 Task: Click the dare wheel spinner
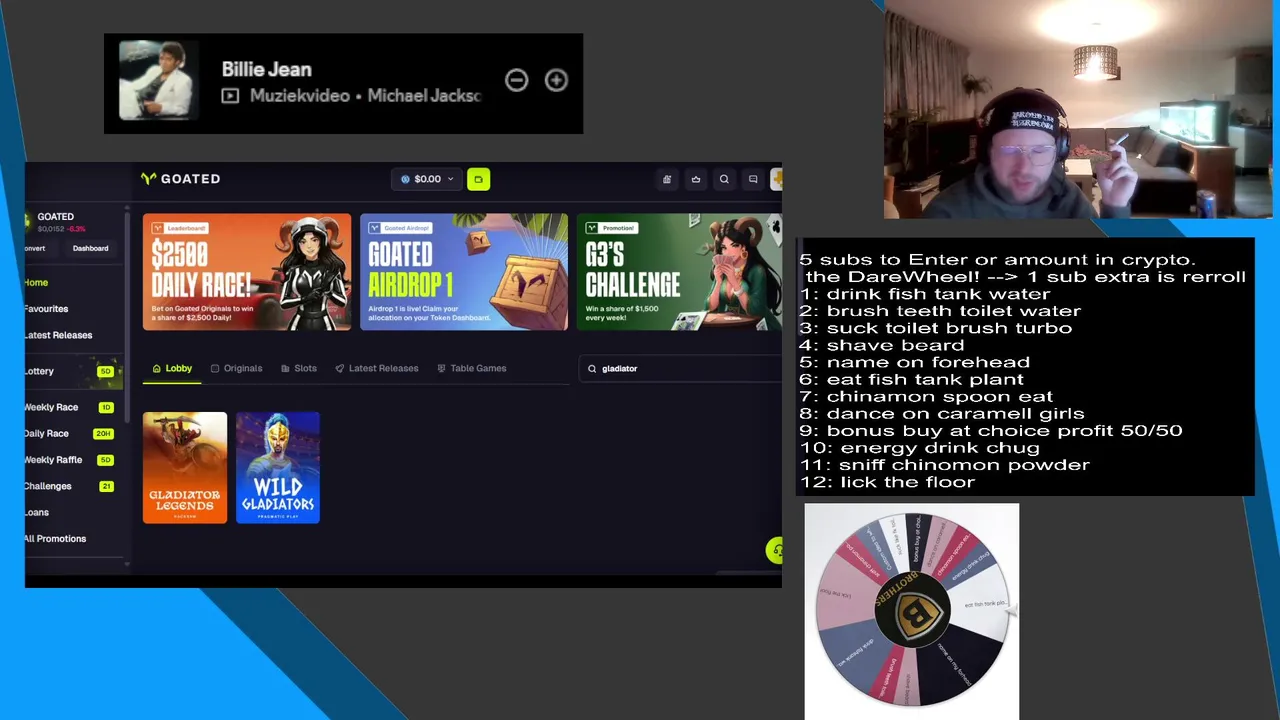(911, 609)
